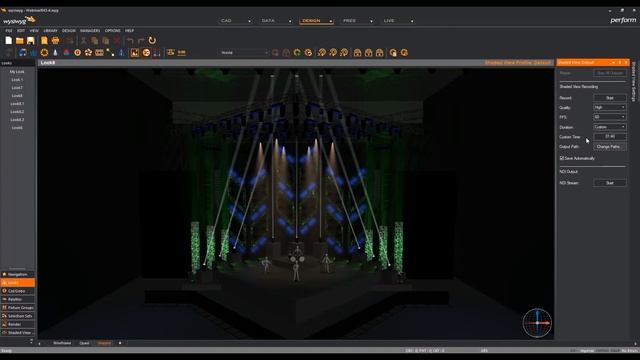The width and height of the screenshot is (640, 360).
Task: Expand the CAD mode dropdown arrow
Action: click(x=249, y=21)
